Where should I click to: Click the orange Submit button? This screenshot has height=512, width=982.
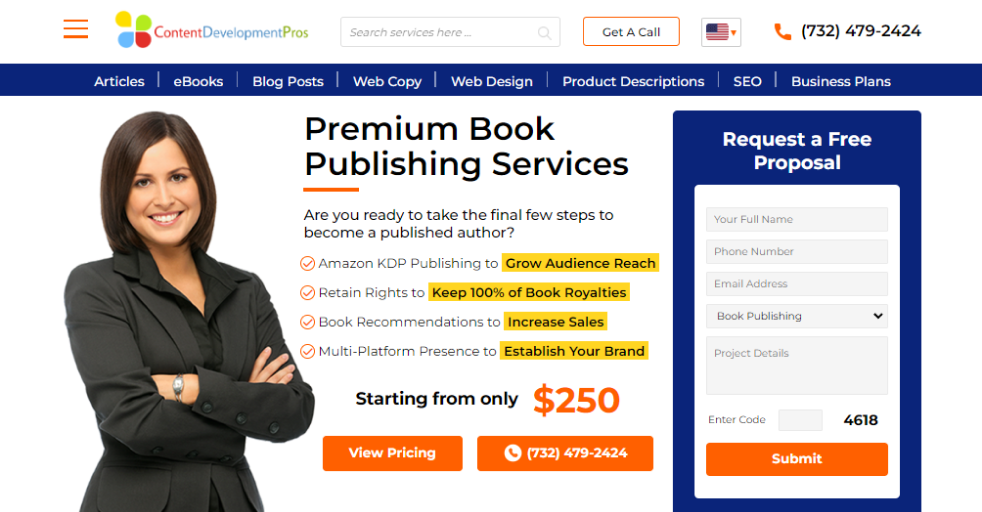(x=797, y=459)
